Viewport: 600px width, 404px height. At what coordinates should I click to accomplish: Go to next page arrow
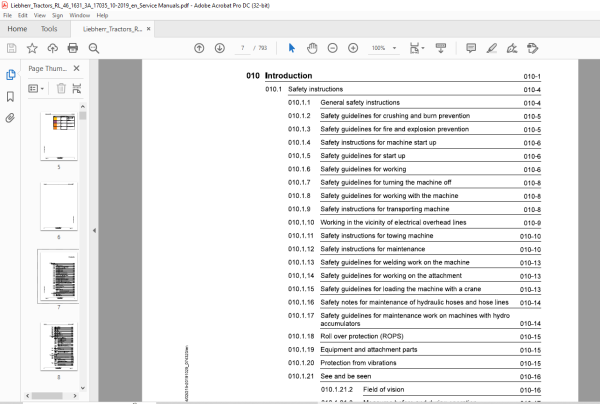tap(220, 48)
